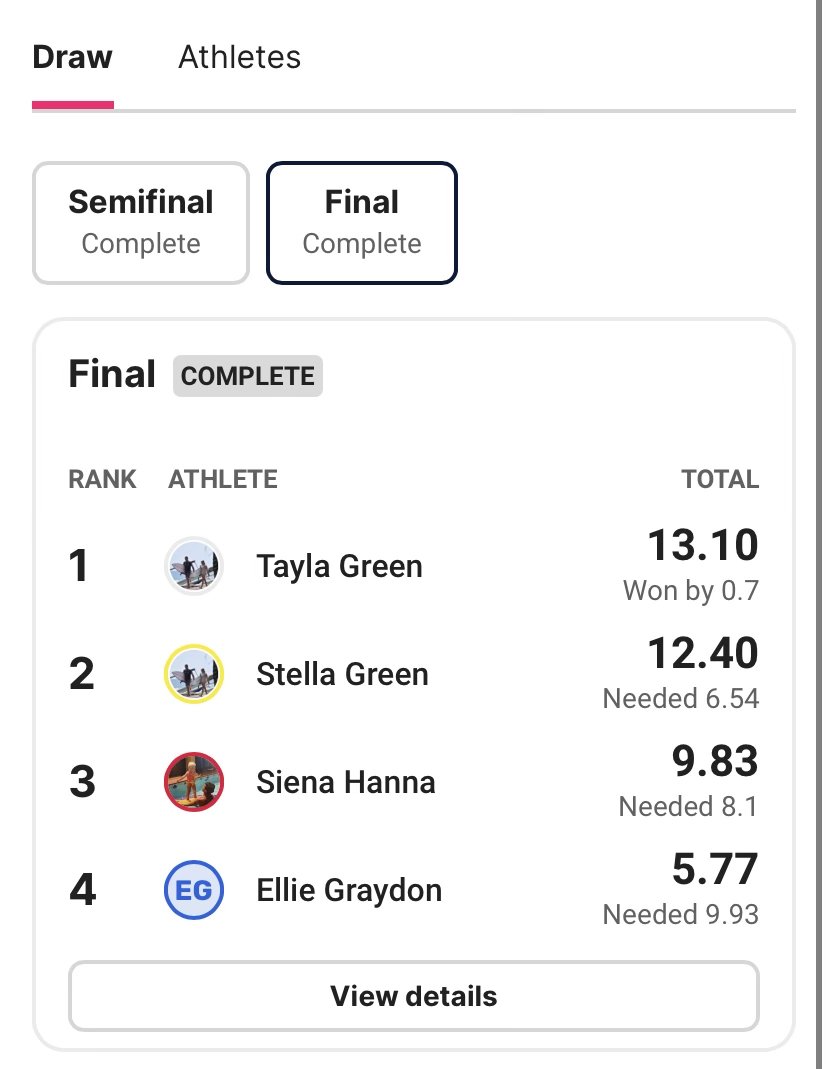Image resolution: width=828 pixels, height=1069 pixels.
Task: Switch to the Athletes tab
Action: 239,57
